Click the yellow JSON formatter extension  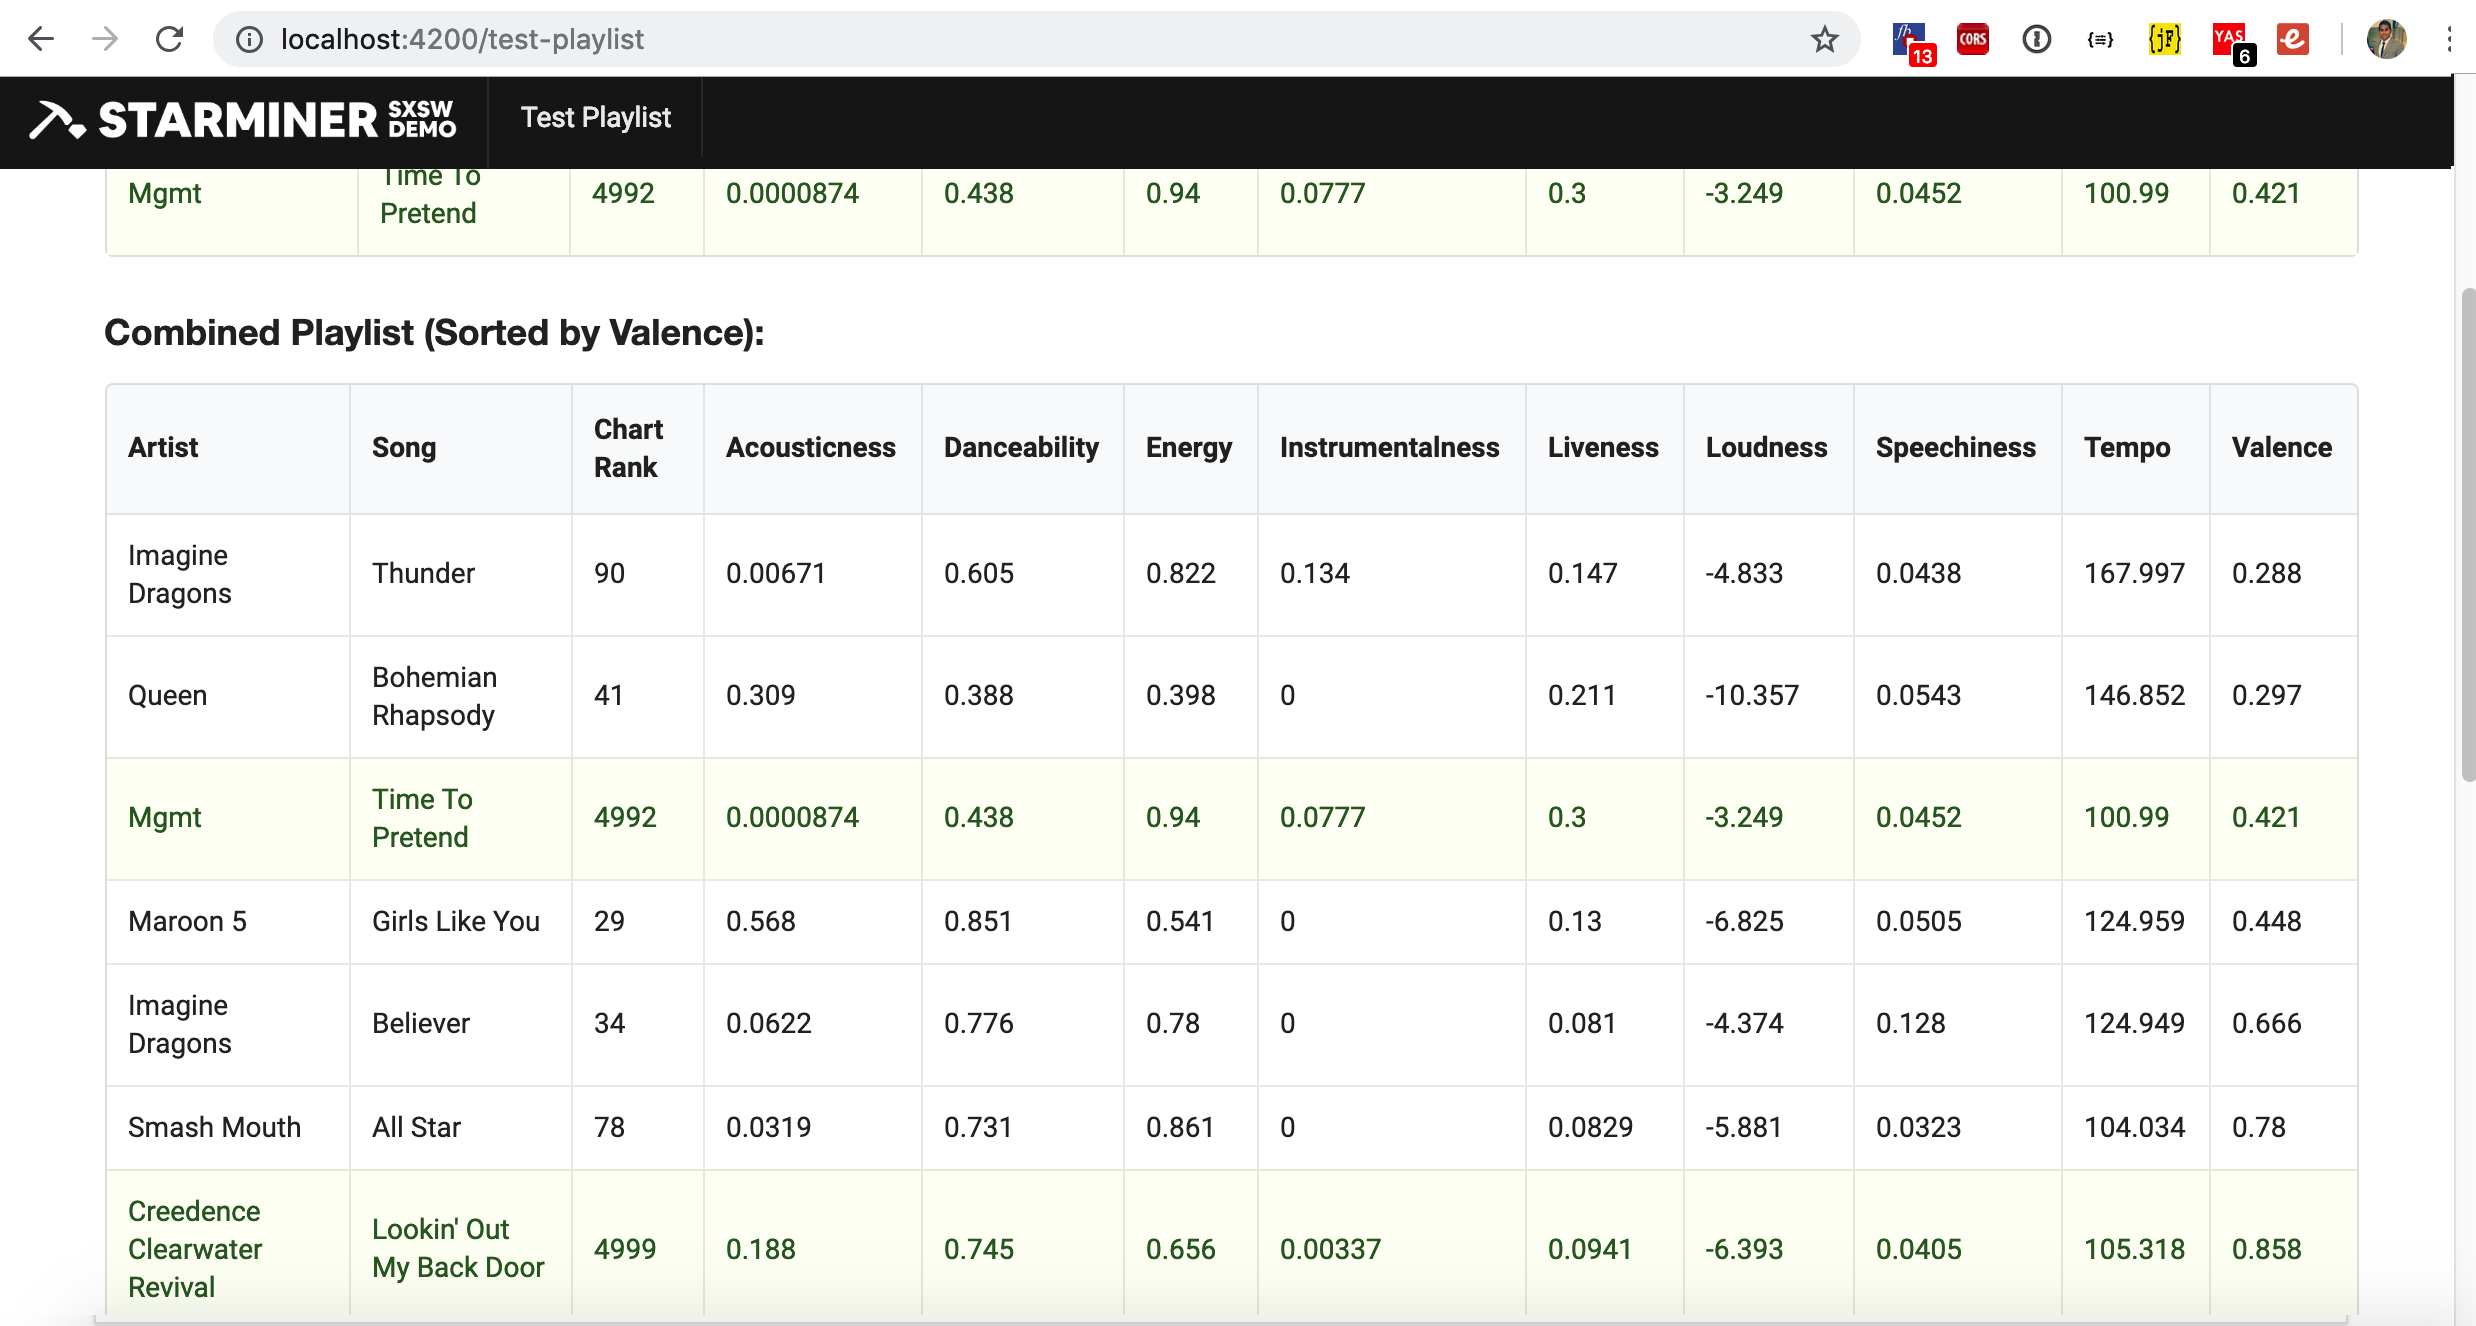pos(2164,39)
